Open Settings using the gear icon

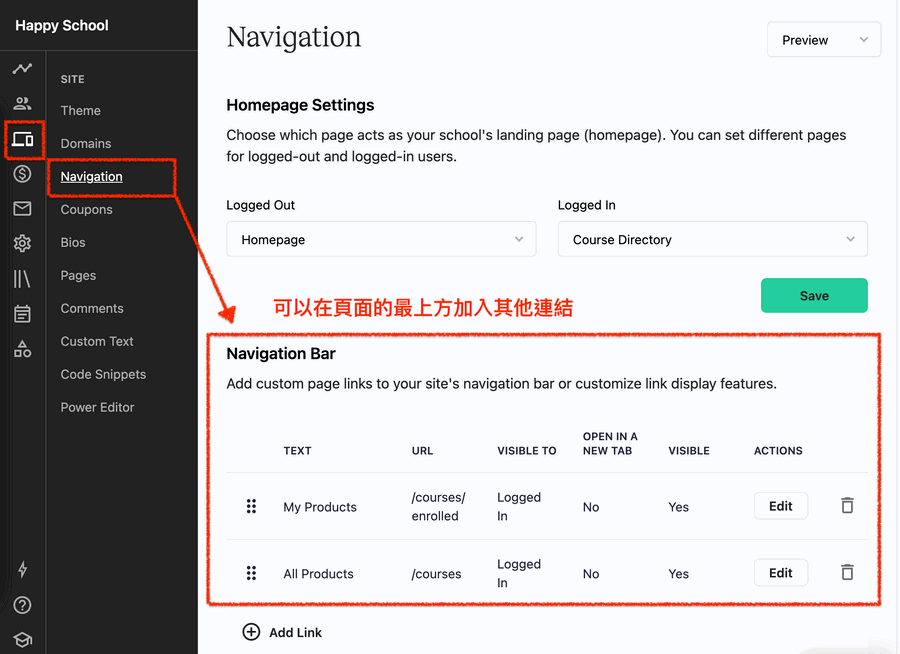(22, 243)
